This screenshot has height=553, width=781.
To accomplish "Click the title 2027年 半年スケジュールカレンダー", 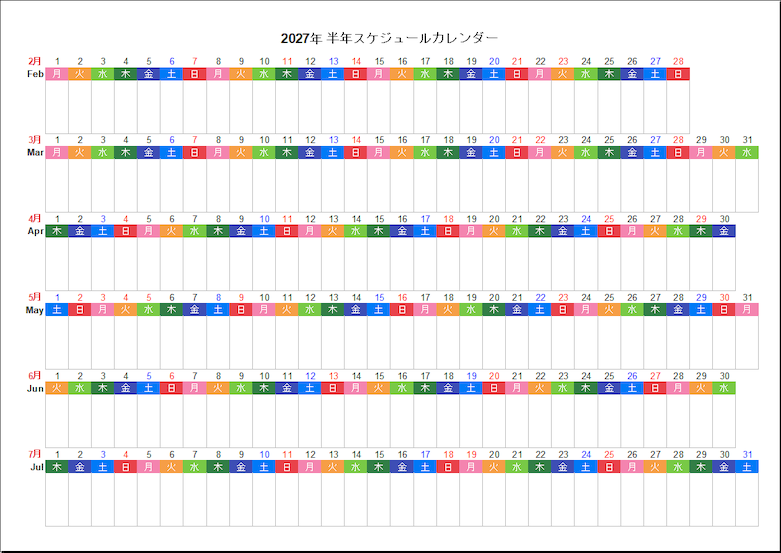I will pyautogui.click(x=389, y=38).
